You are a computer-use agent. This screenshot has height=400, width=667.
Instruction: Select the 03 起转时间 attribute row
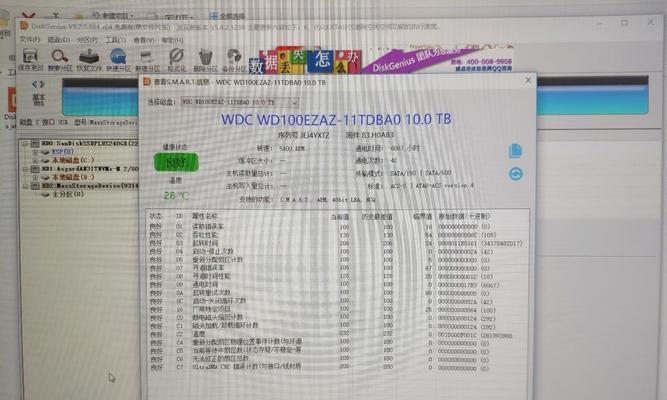coord(336,243)
